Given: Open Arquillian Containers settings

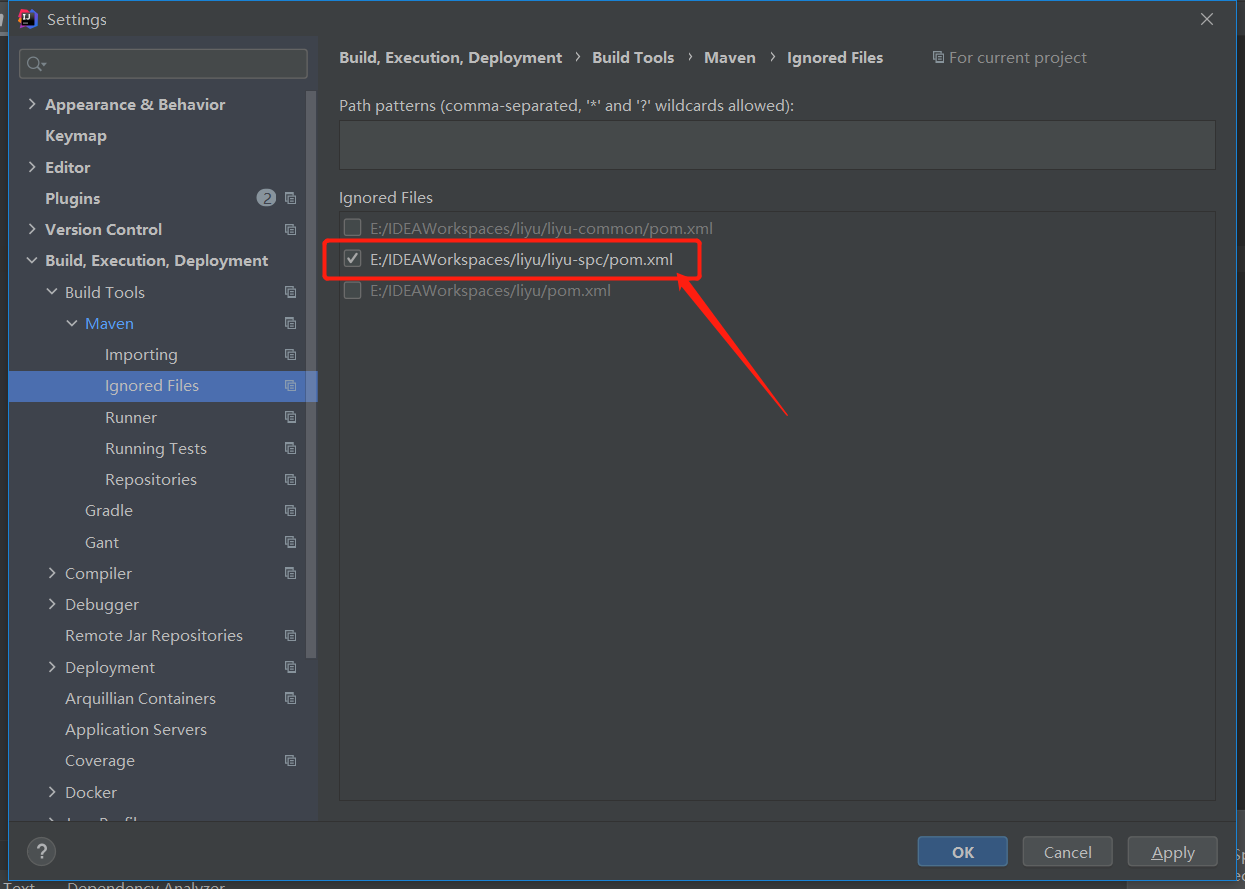Looking at the screenshot, I should (x=141, y=698).
